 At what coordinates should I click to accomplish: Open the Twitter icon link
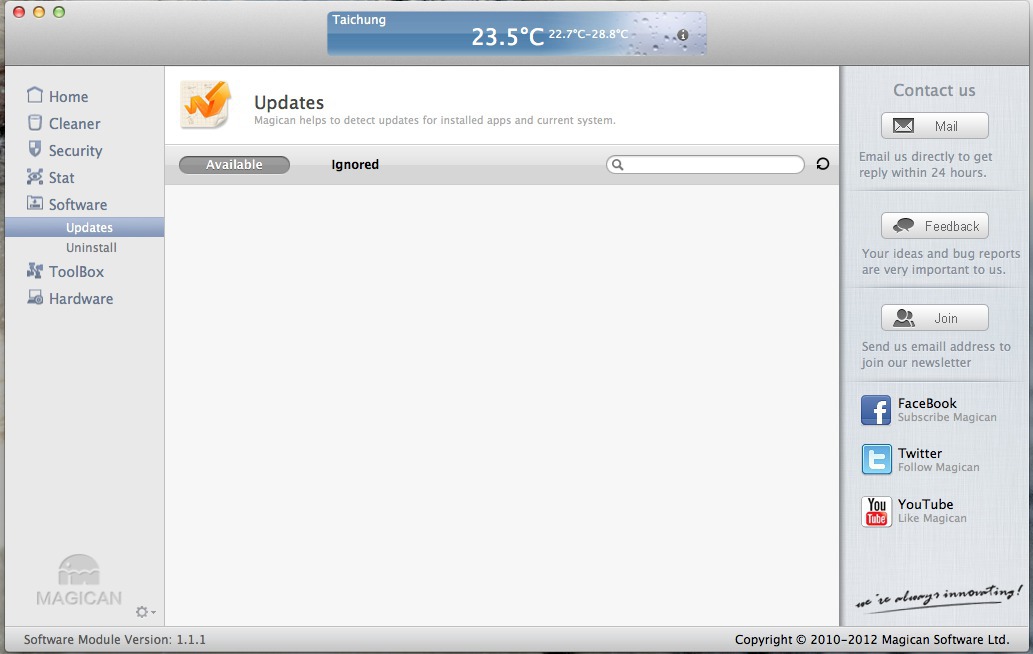point(876,460)
